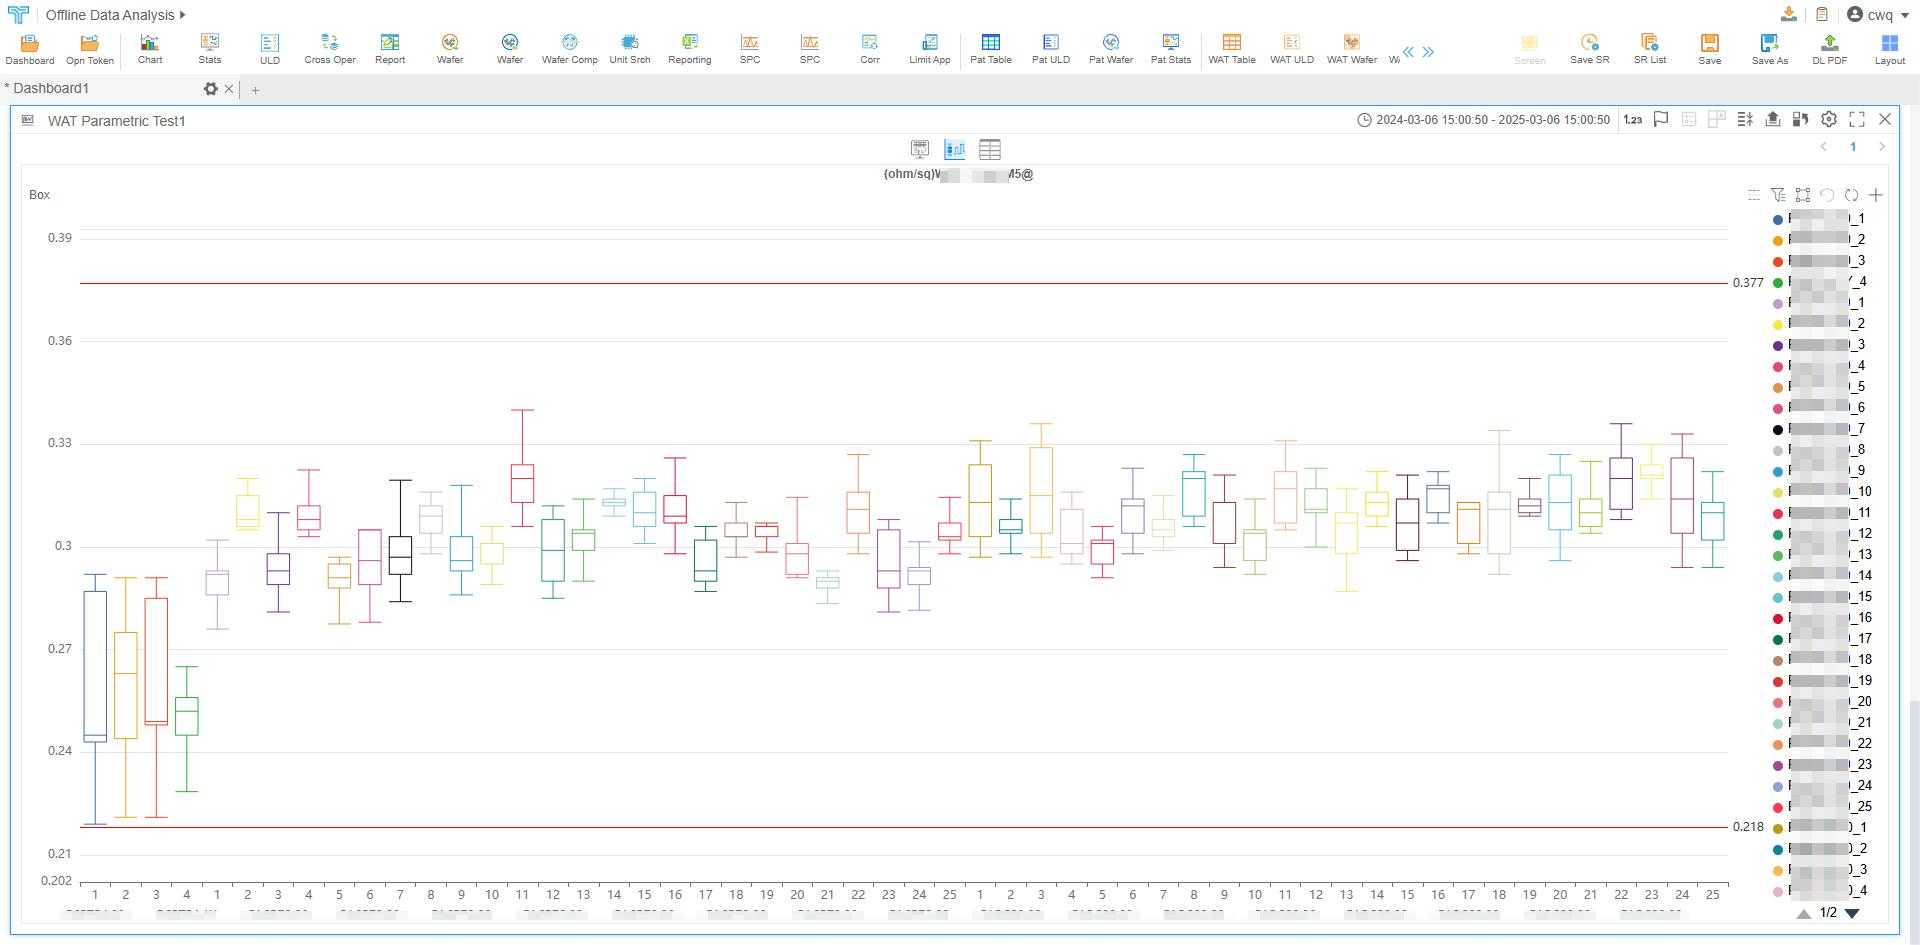Click the date range 2024-03-06 to 2025-03-06
This screenshot has height=945, width=1920.
click(1483, 120)
